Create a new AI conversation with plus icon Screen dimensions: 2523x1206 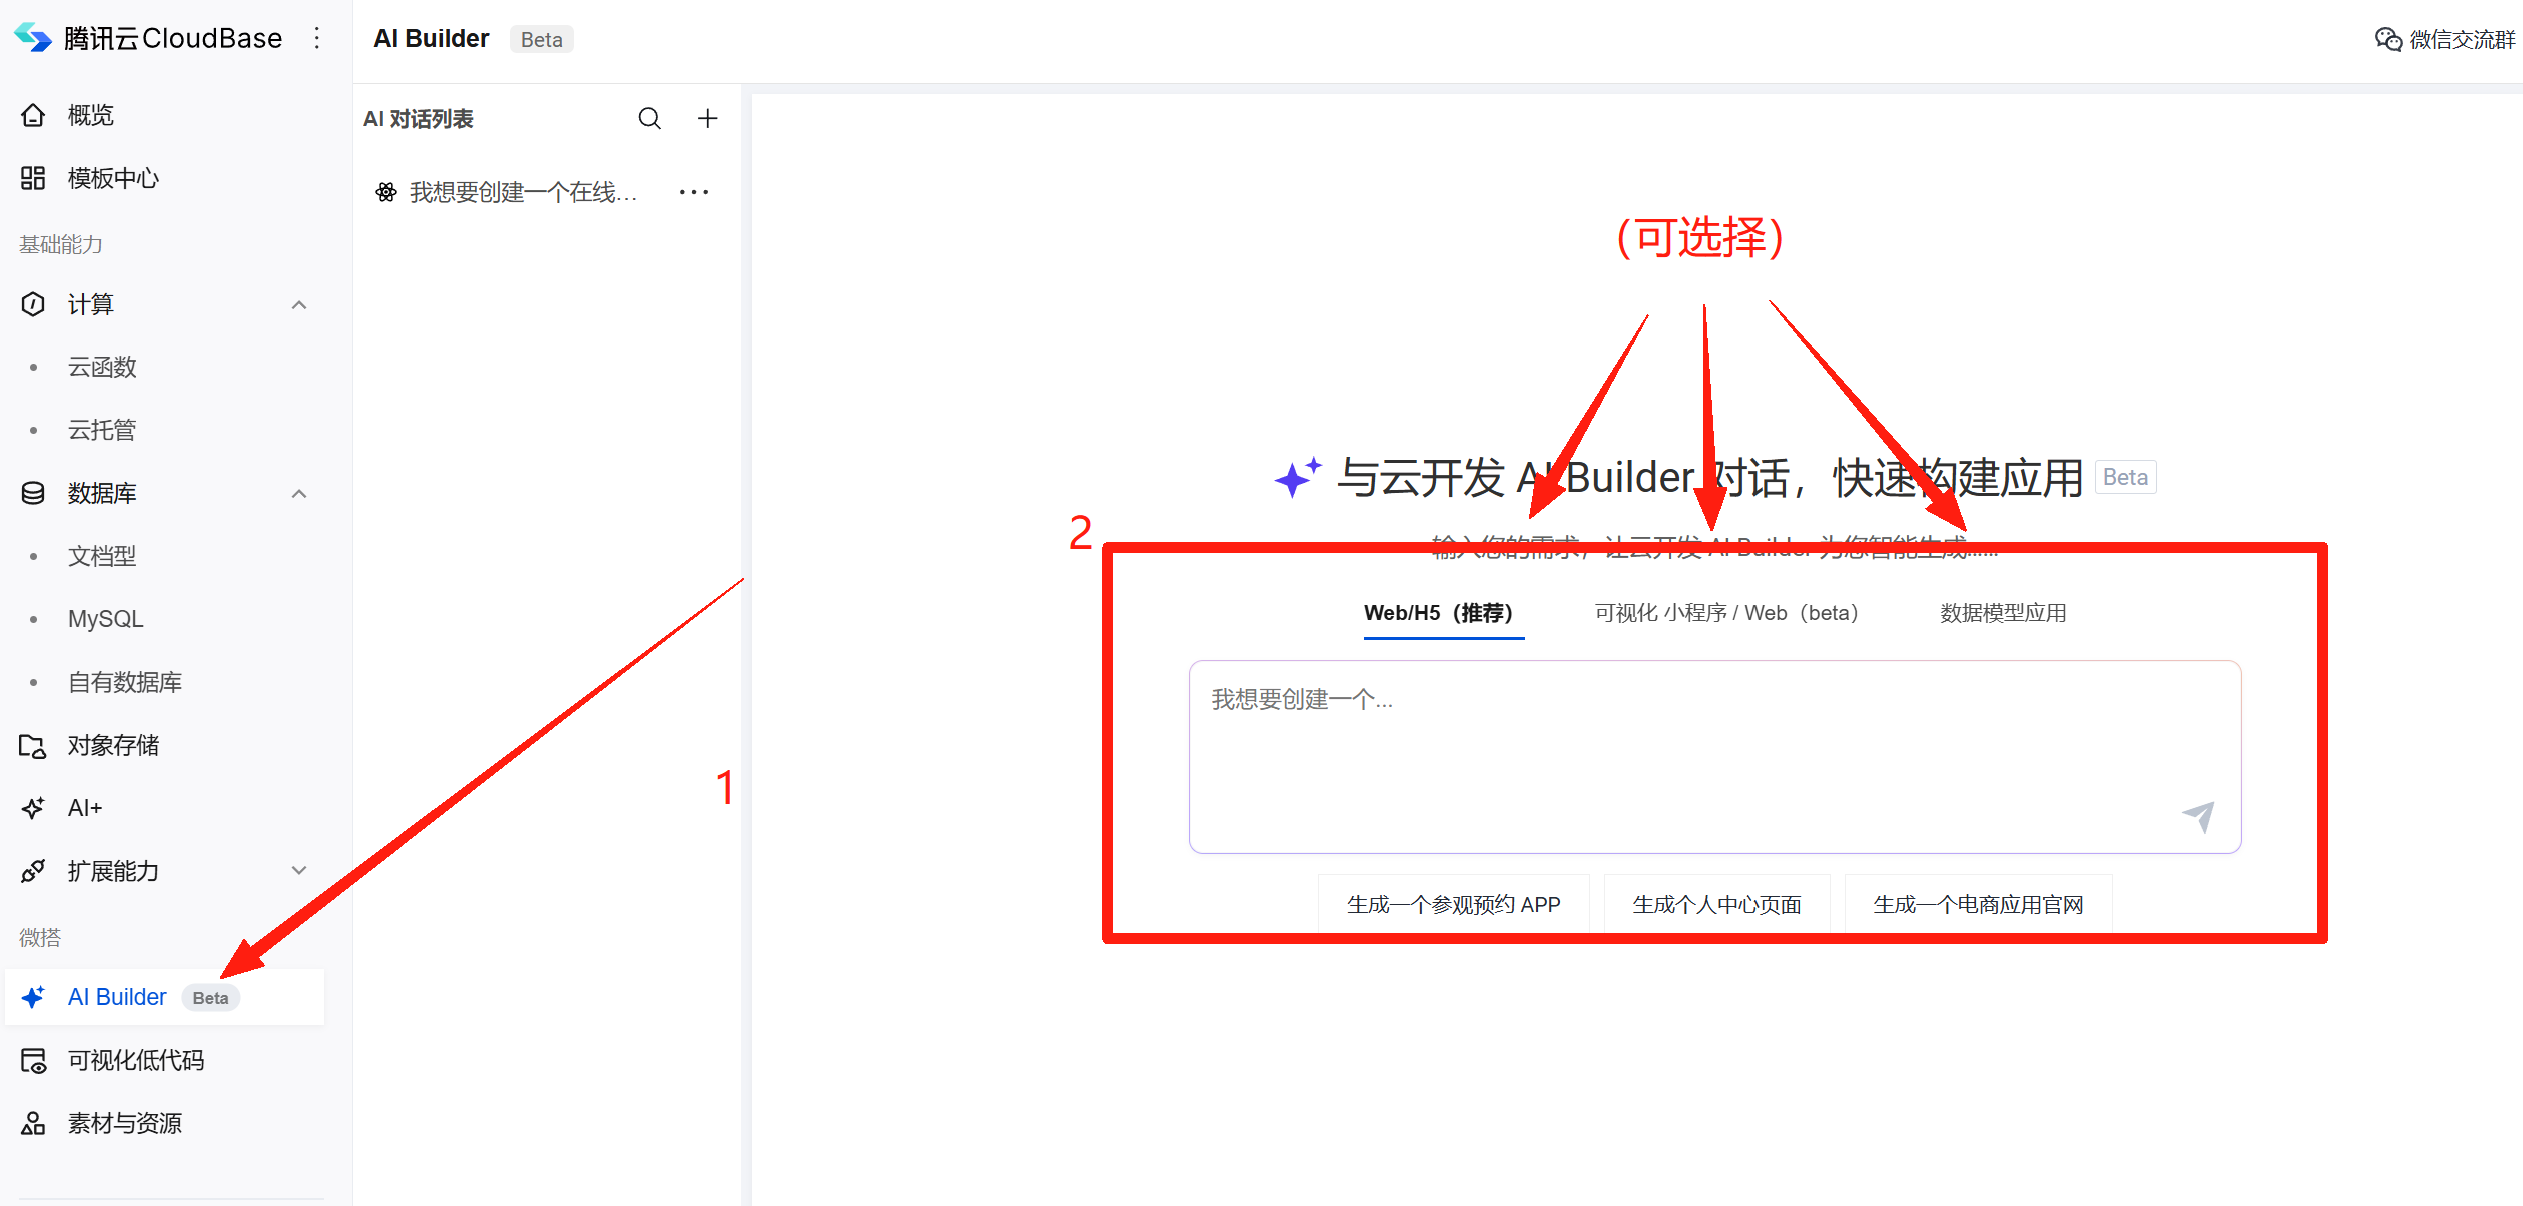(708, 118)
